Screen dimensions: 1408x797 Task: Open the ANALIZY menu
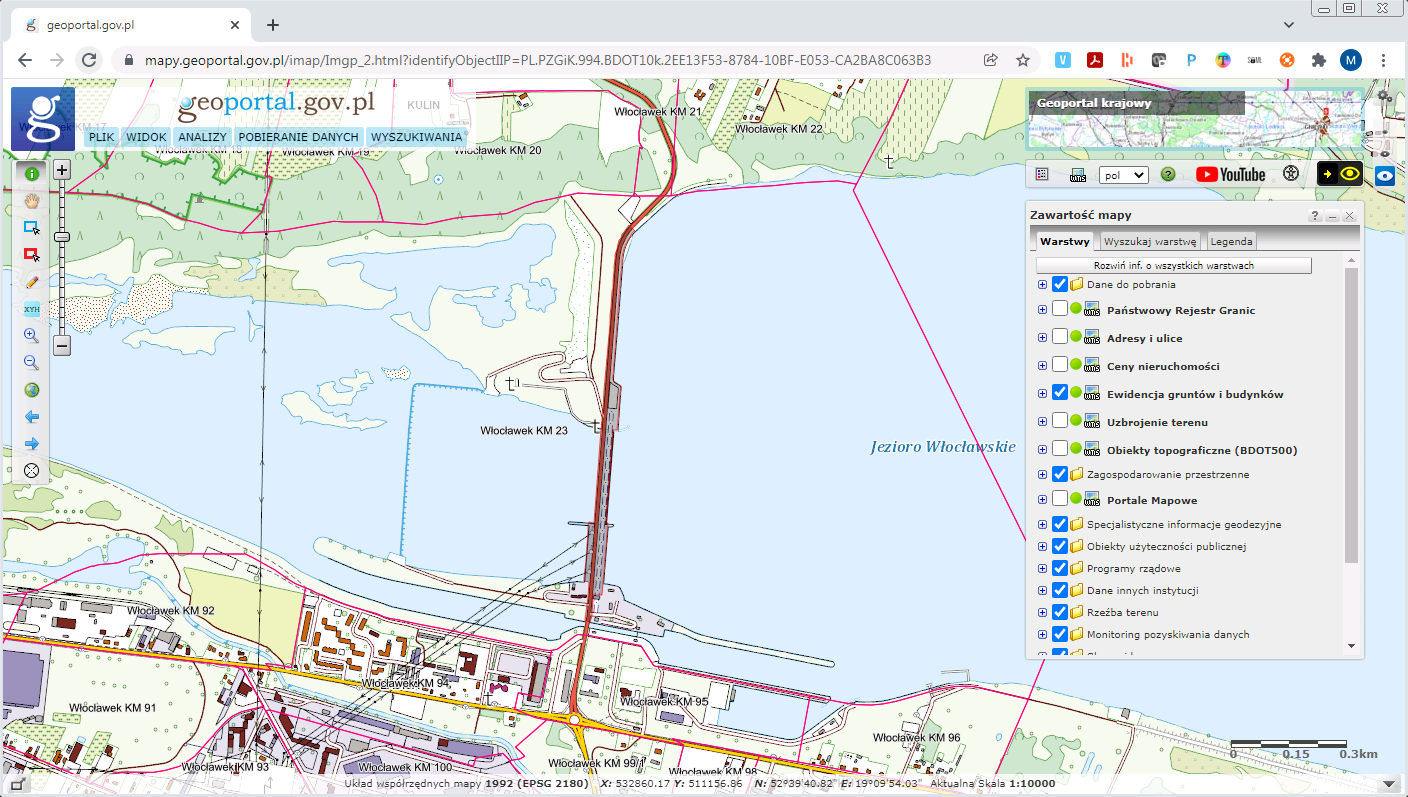point(203,137)
